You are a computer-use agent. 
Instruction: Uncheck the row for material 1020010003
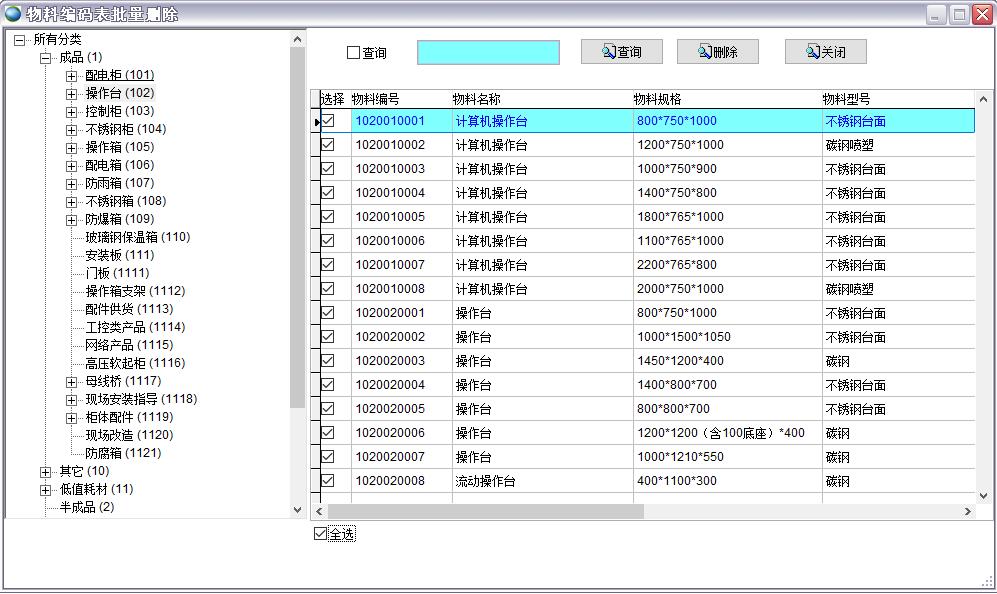(327, 169)
